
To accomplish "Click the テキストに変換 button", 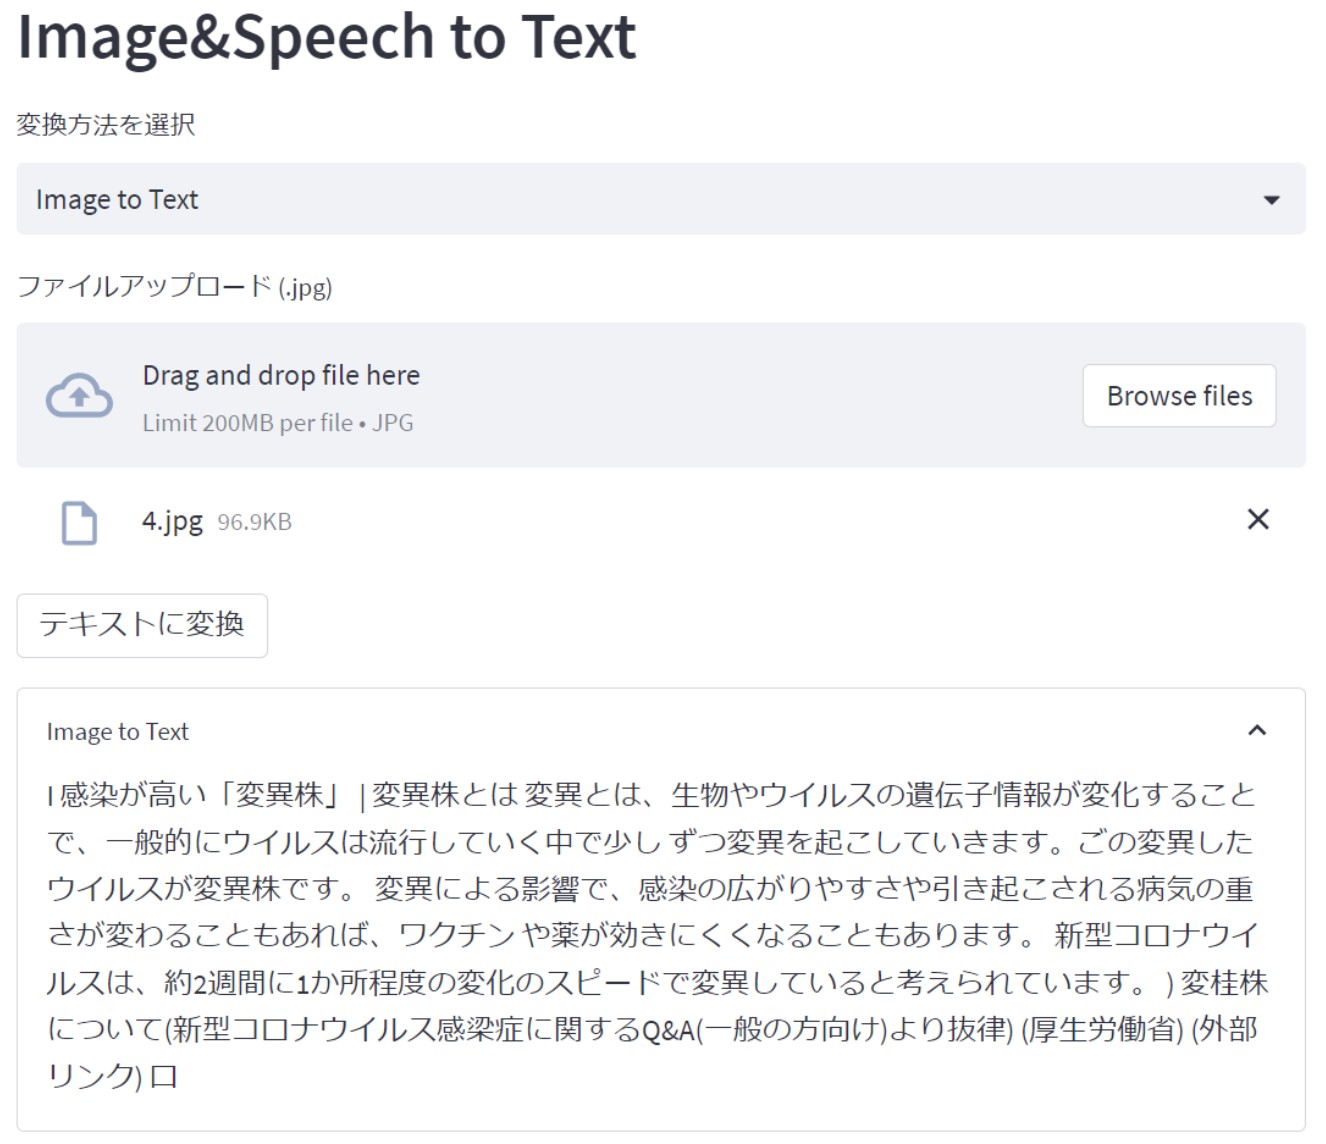I will click(142, 625).
